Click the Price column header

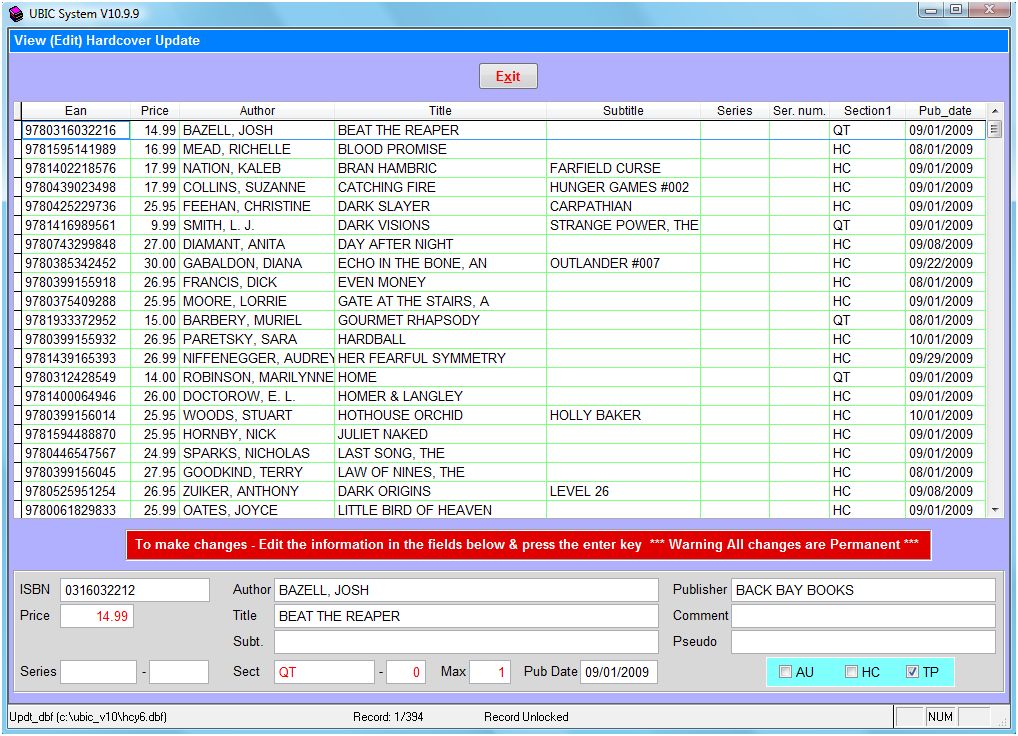[x=155, y=111]
